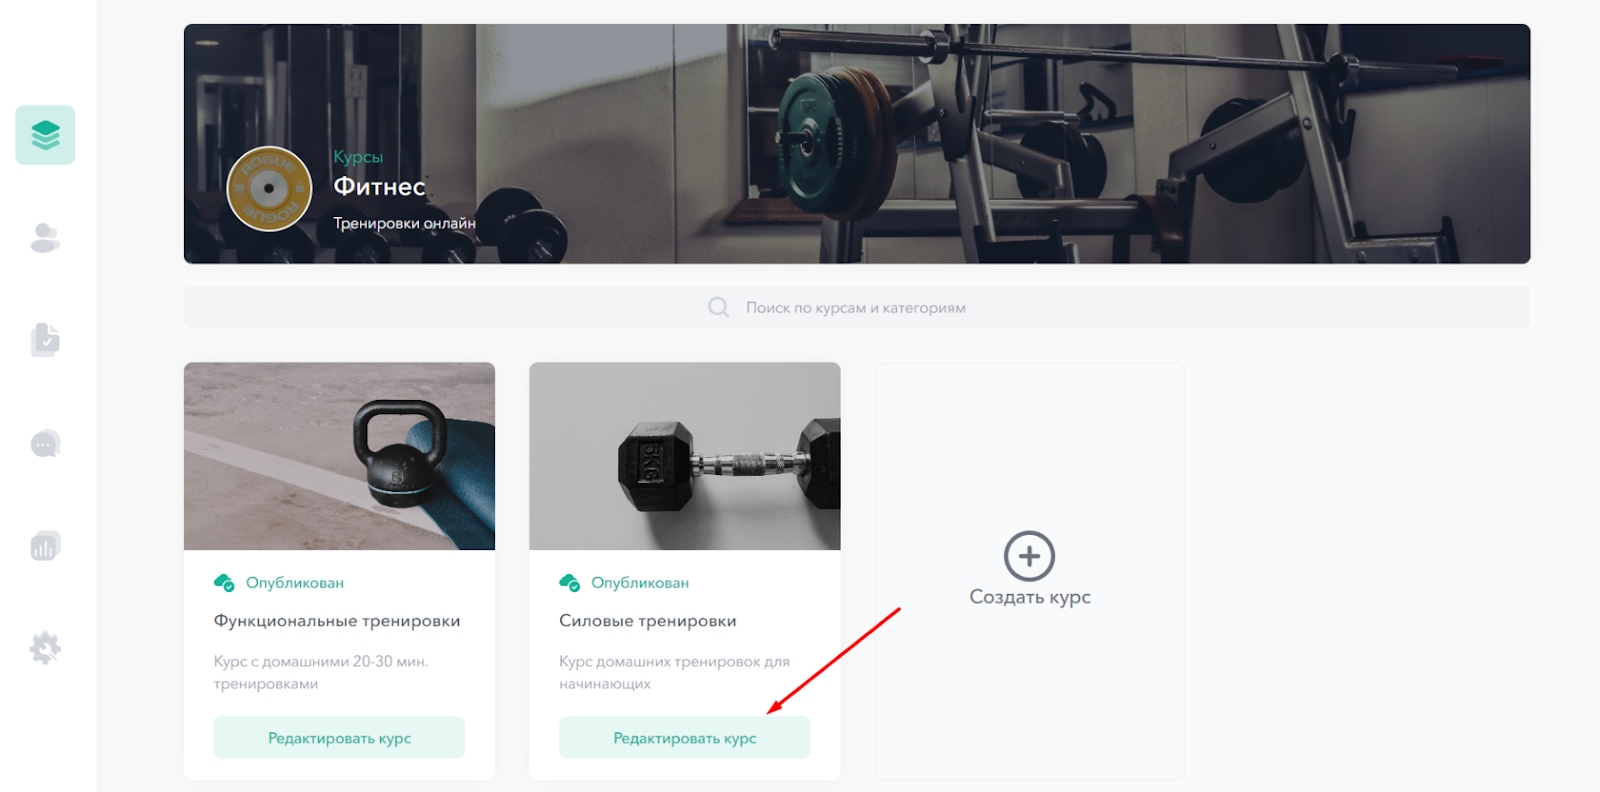Click the Создать курс label
The width and height of the screenshot is (1600, 792).
(1030, 597)
